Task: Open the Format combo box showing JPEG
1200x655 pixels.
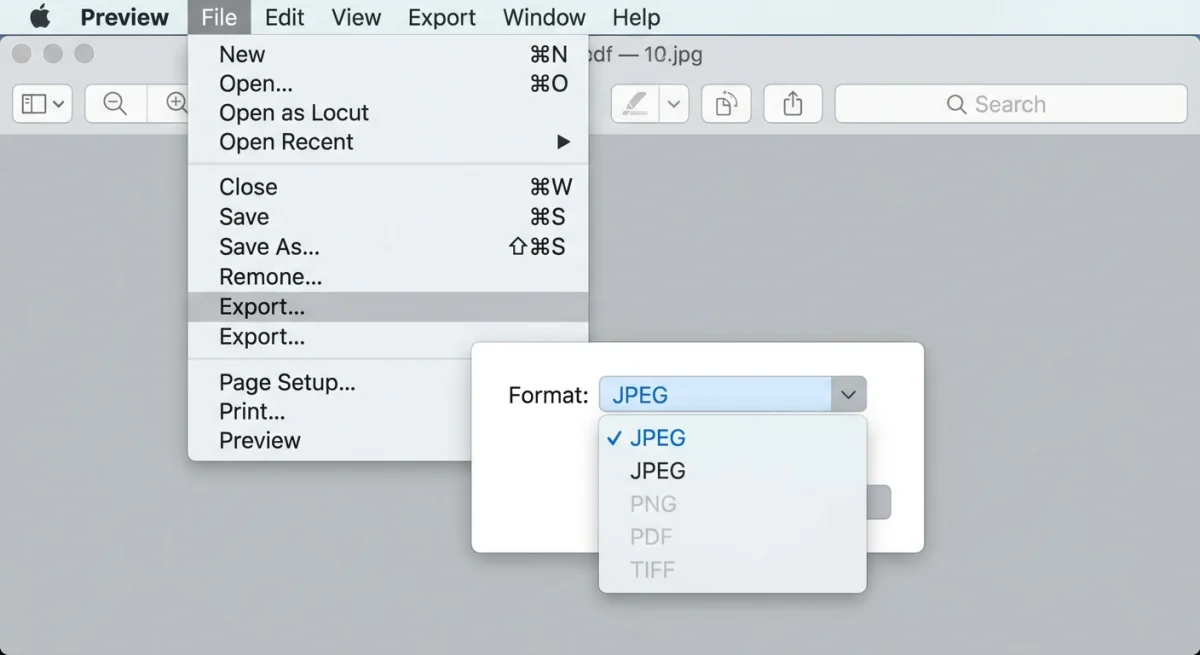Action: (733, 394)
